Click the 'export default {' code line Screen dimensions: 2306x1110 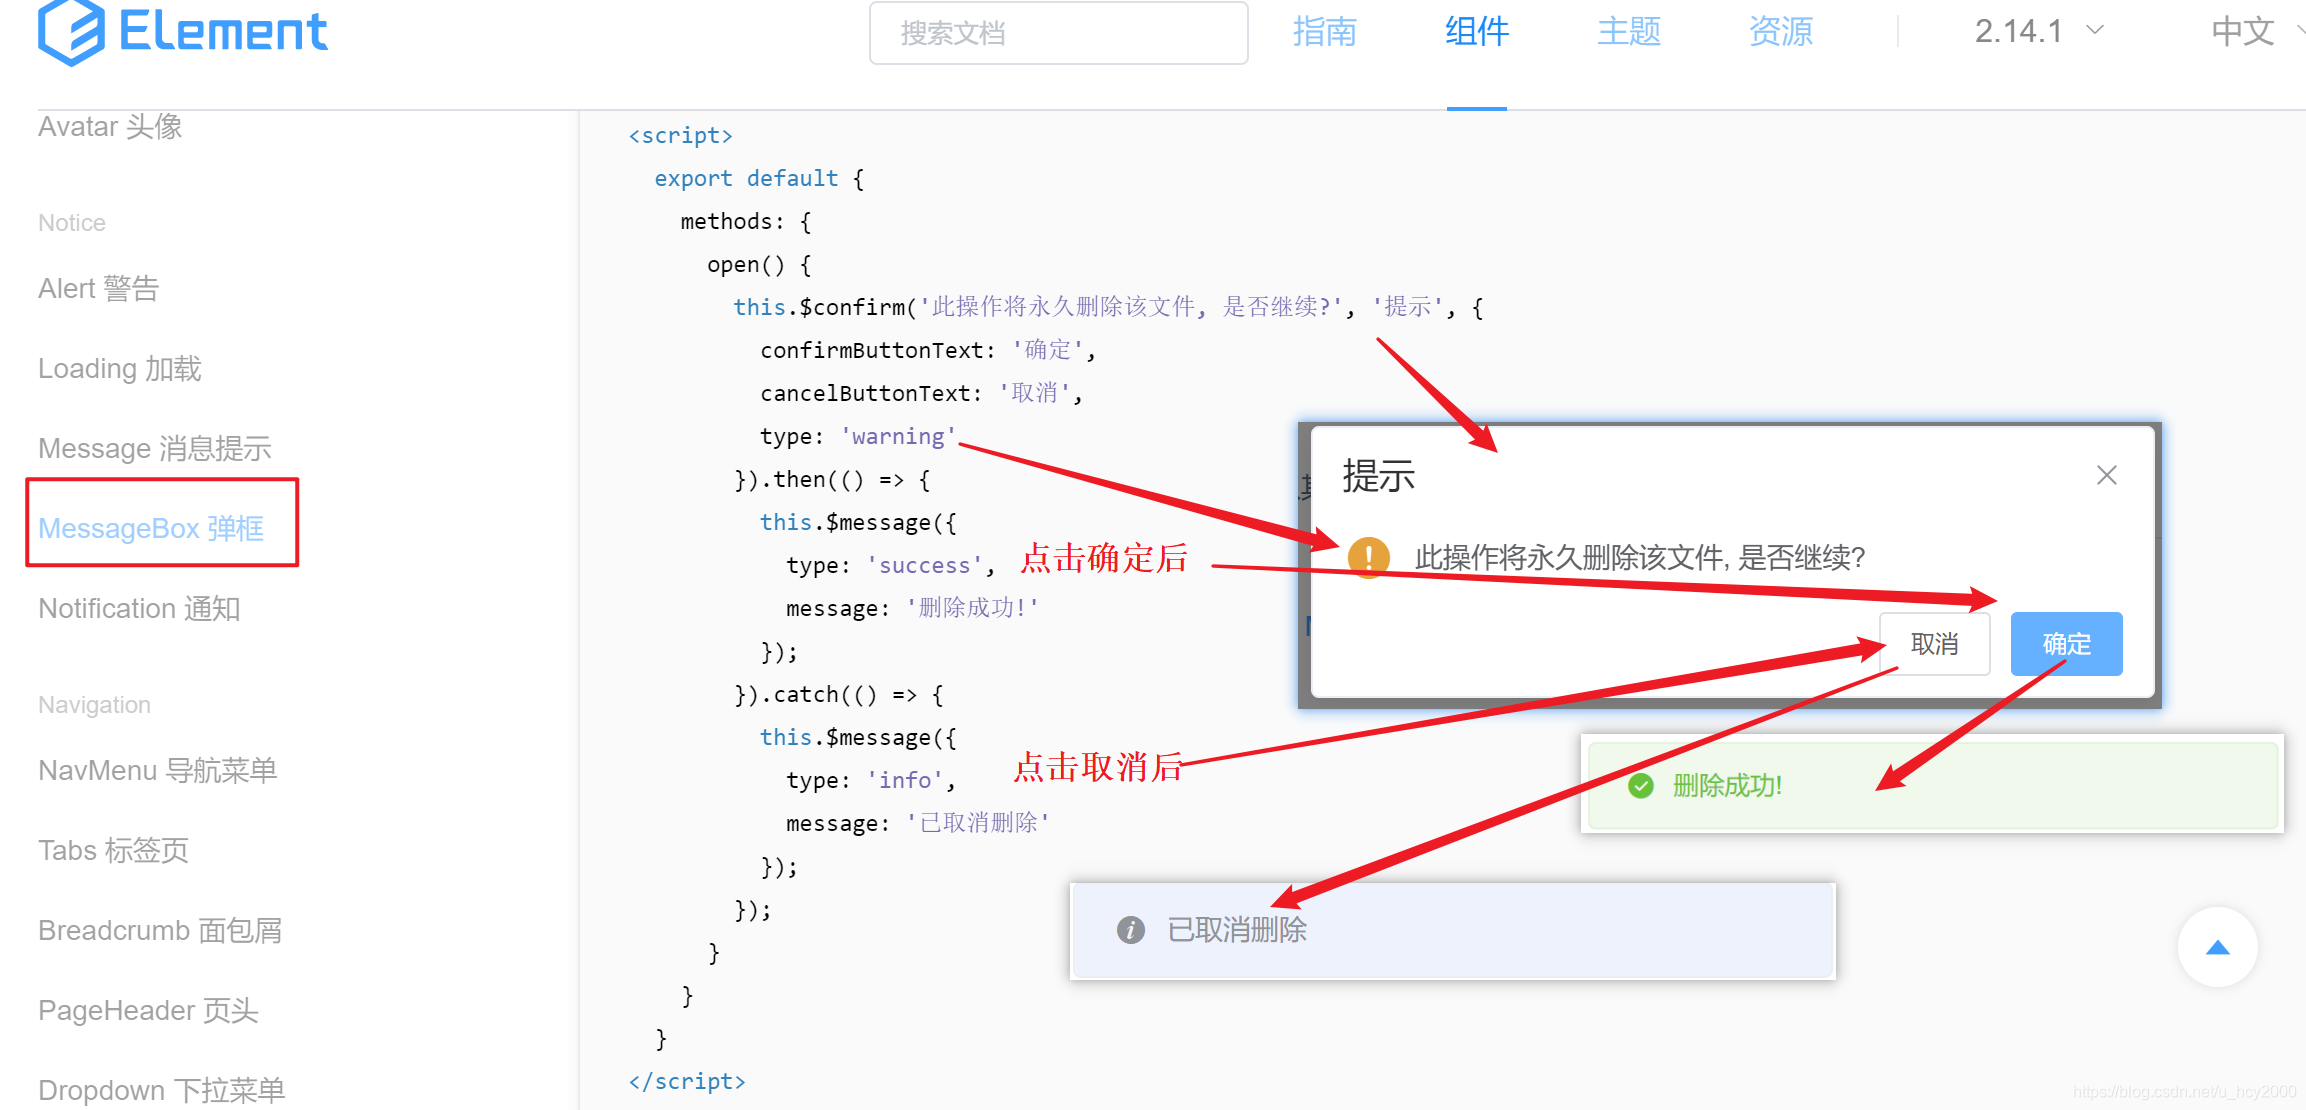[759, 179]
